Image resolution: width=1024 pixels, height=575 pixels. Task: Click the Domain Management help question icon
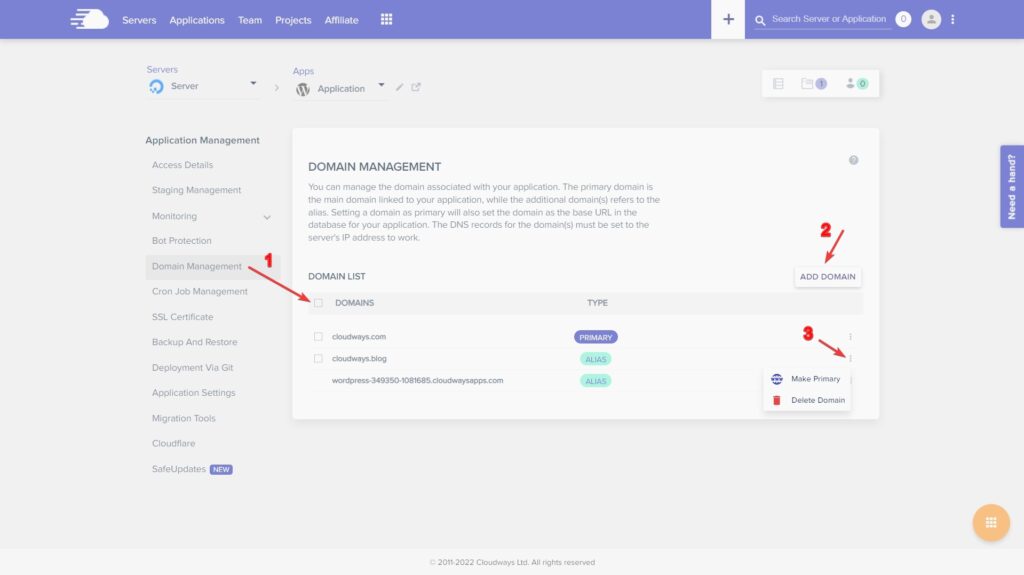pyautogui.click(x=854, y=160)
